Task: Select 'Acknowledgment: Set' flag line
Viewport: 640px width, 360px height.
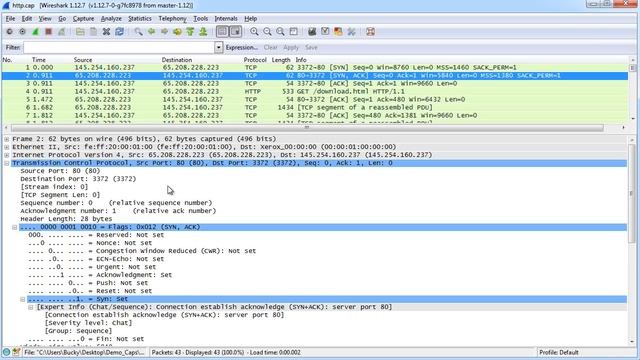Action: (100, 275)
